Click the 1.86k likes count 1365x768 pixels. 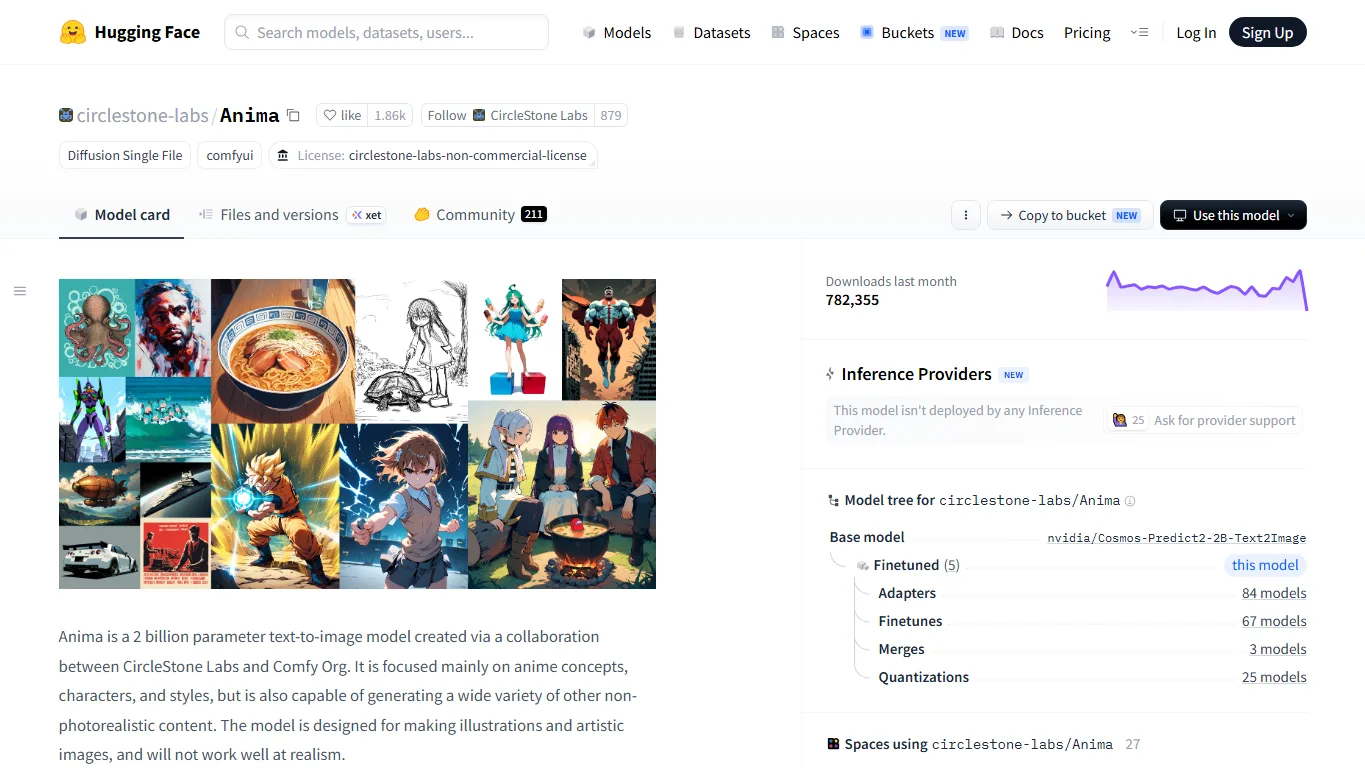click(x=390, y=115)
